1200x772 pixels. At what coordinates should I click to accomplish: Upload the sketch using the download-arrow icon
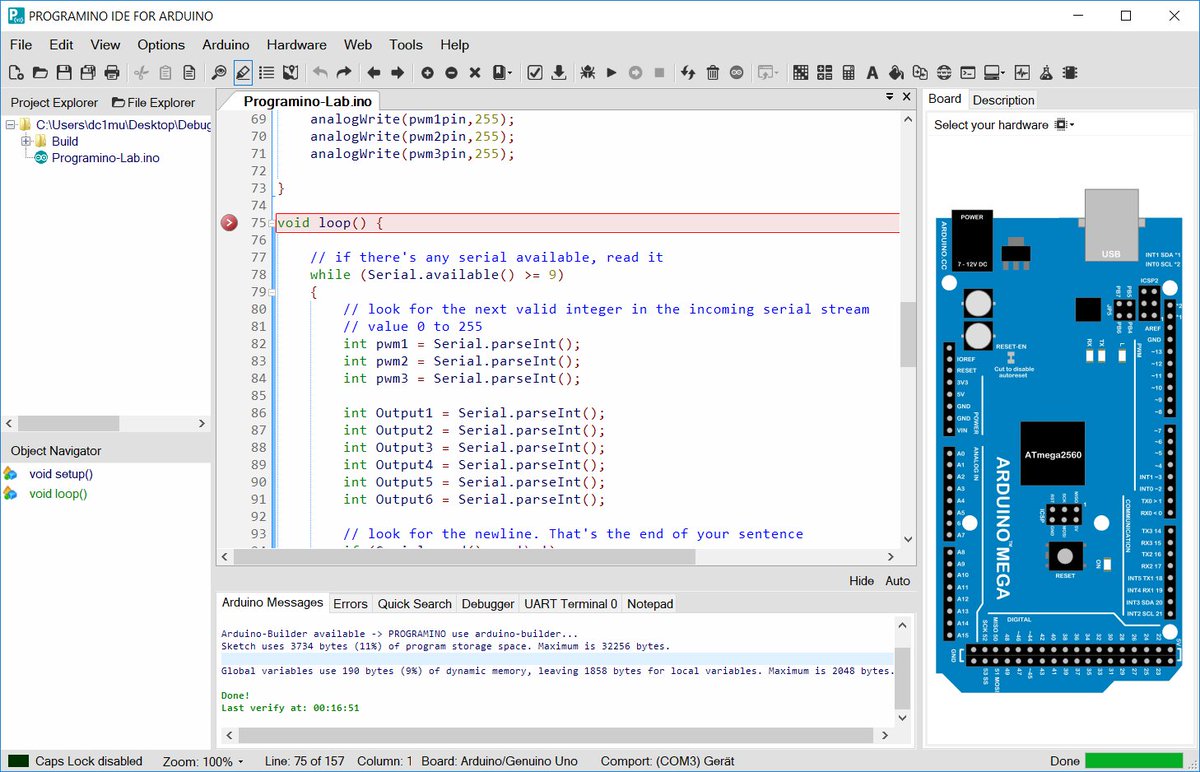559,72
